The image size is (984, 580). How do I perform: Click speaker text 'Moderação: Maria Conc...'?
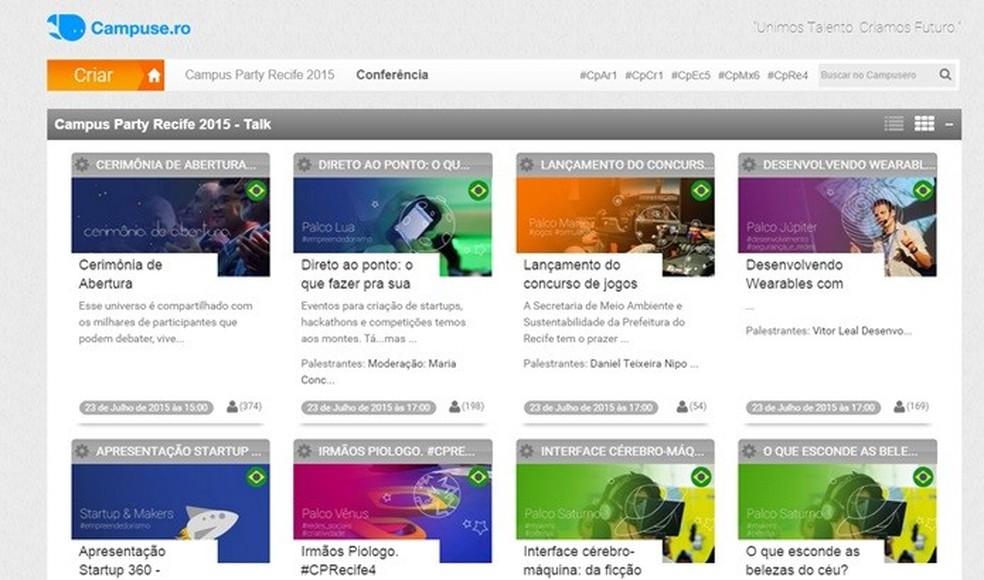[x=378, y=372]
